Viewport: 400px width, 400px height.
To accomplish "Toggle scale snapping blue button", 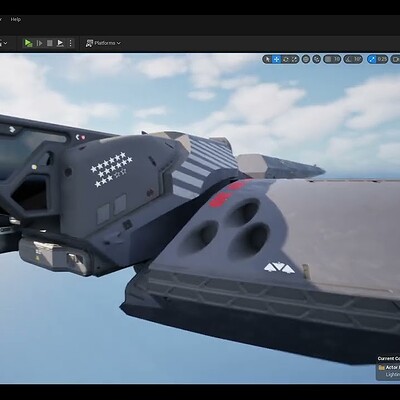I will [372, 59].
